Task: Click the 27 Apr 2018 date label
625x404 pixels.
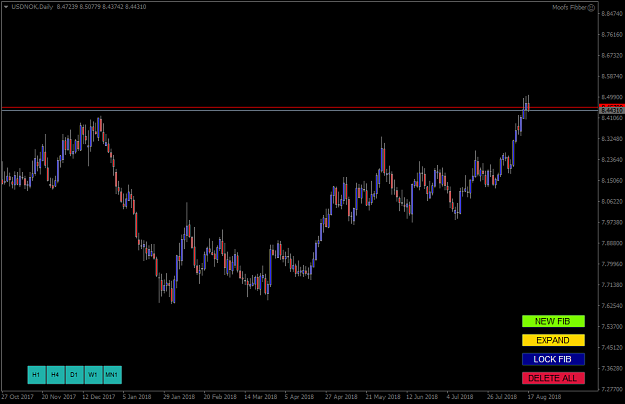Action: (341, 397)
